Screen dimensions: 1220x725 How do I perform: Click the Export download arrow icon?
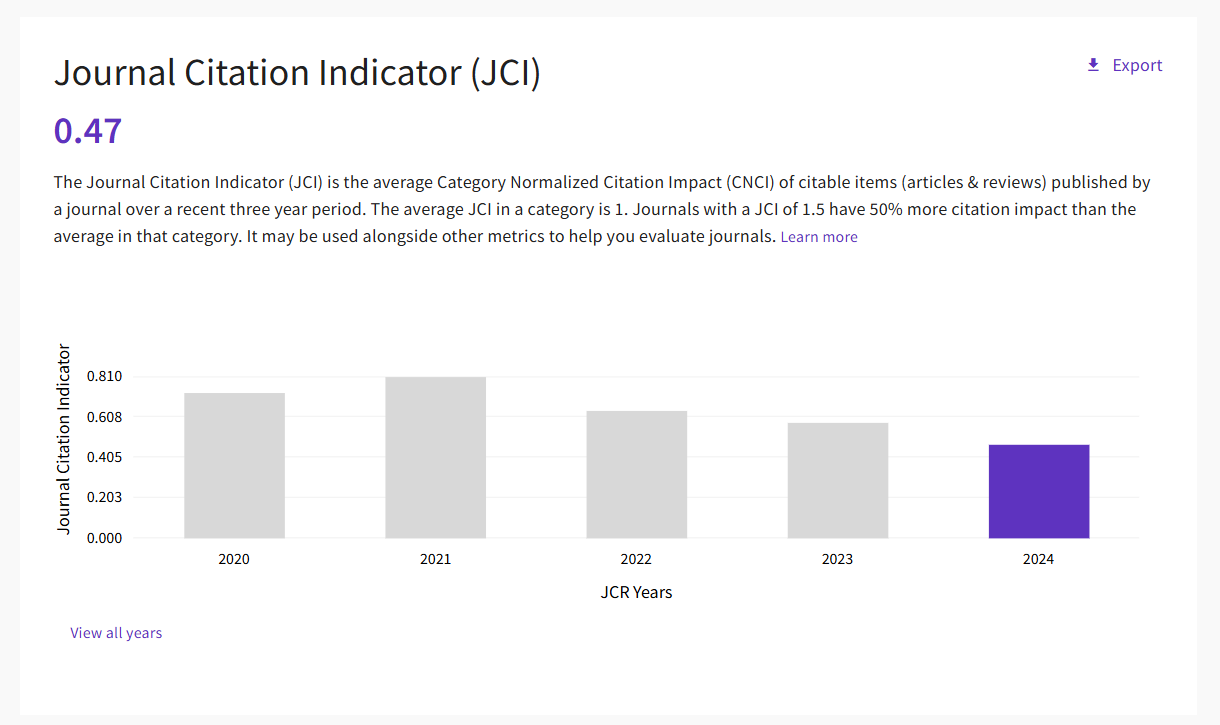tap(1093, 65)
